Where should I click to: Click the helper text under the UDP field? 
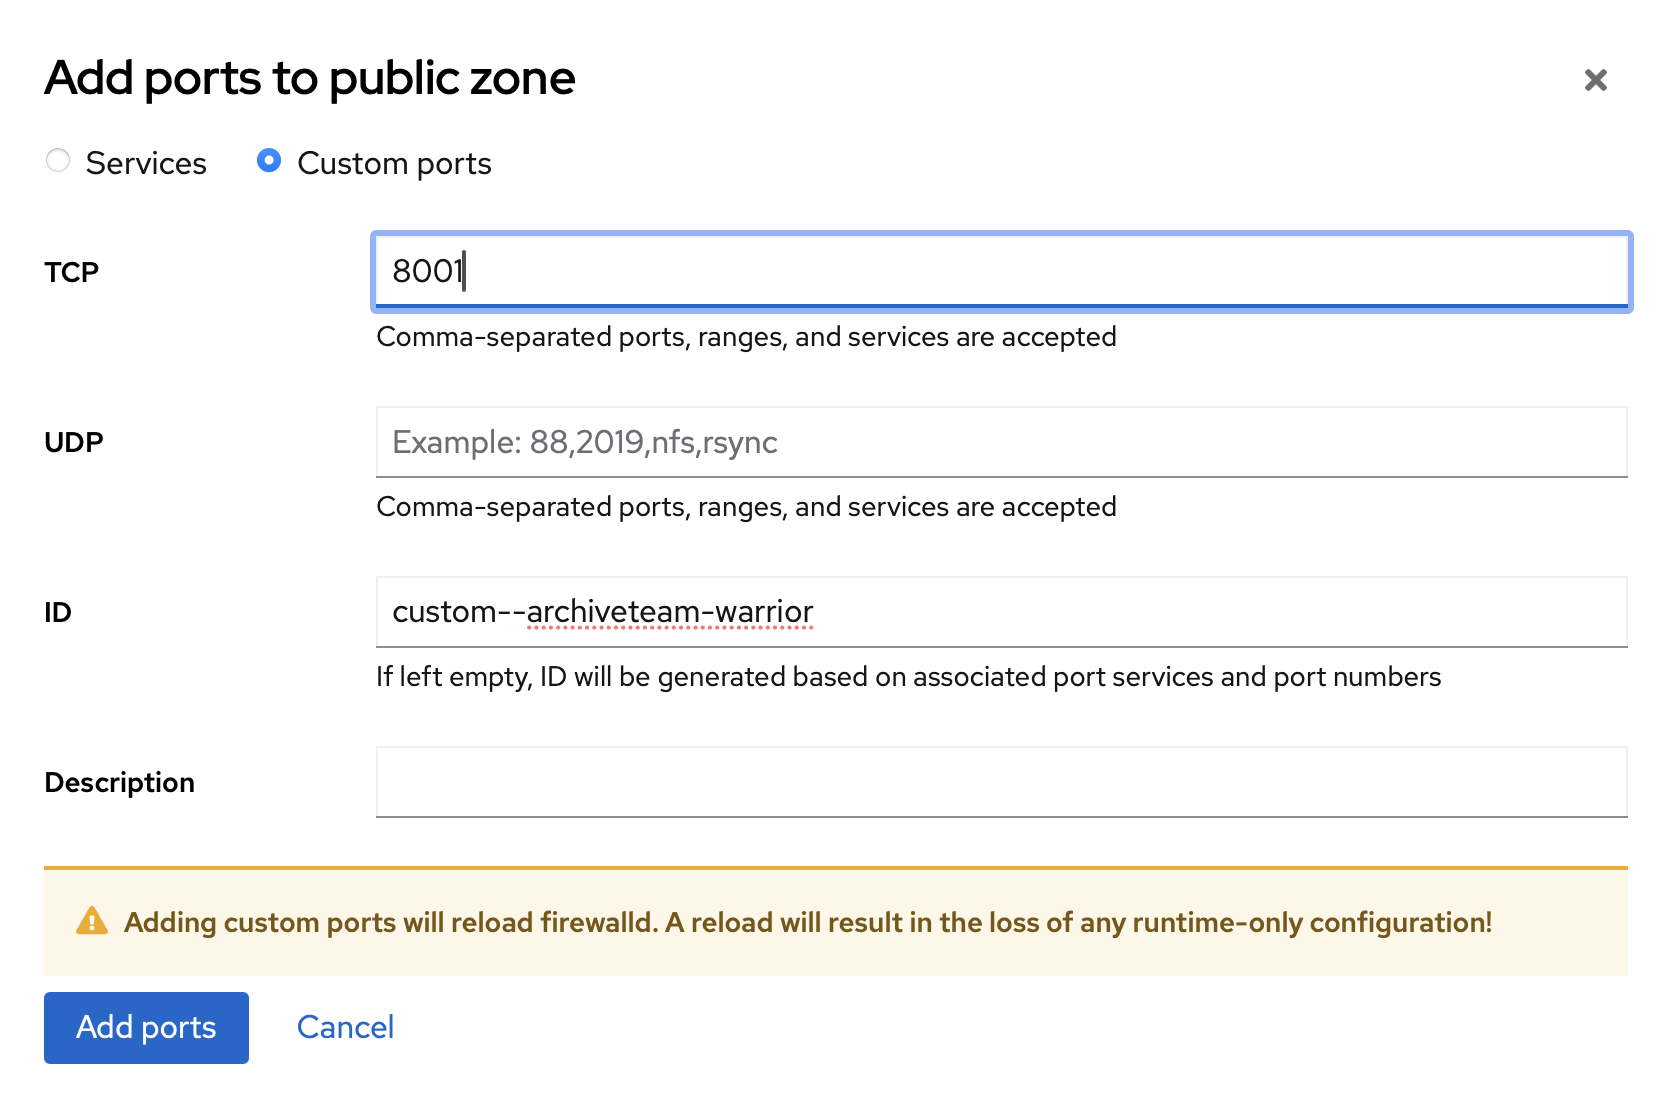point(746,507)
